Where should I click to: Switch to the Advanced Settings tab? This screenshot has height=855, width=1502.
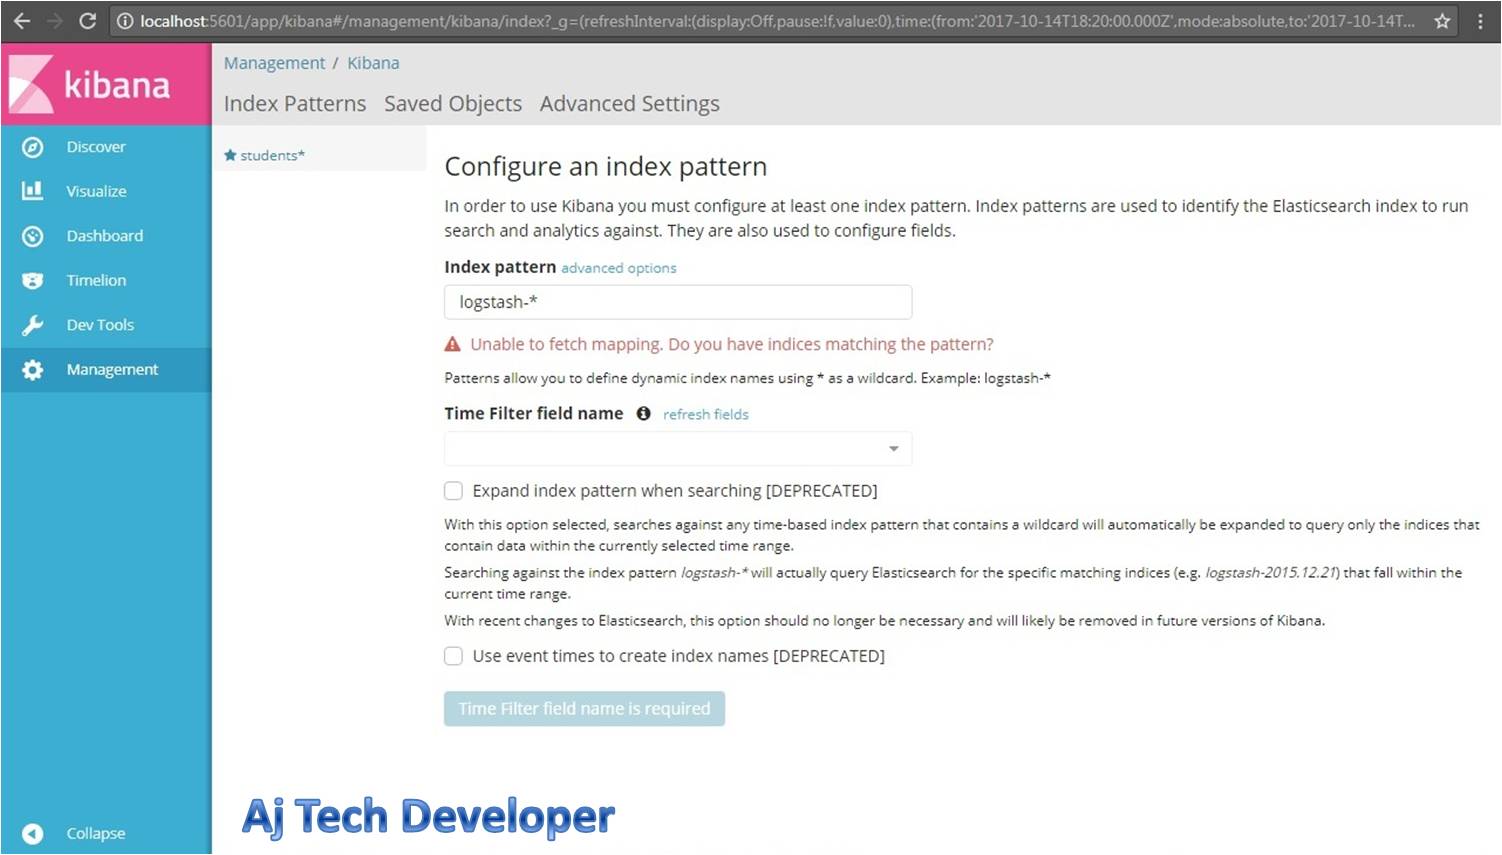[630, 104]
